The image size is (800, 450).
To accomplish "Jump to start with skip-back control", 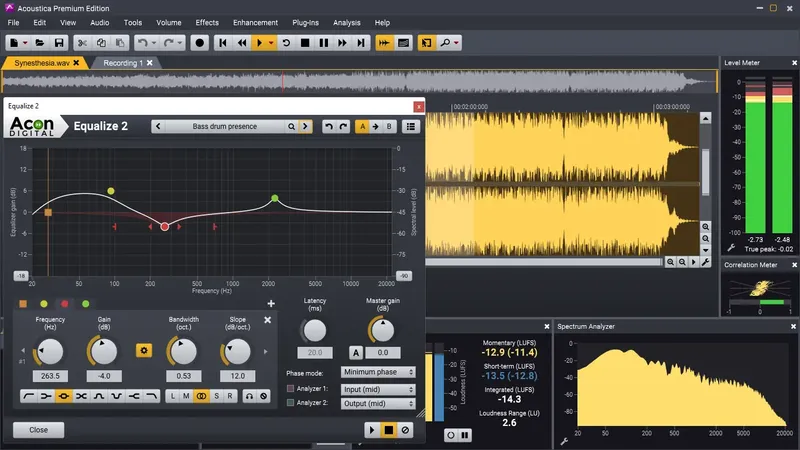I will point(223,43).
